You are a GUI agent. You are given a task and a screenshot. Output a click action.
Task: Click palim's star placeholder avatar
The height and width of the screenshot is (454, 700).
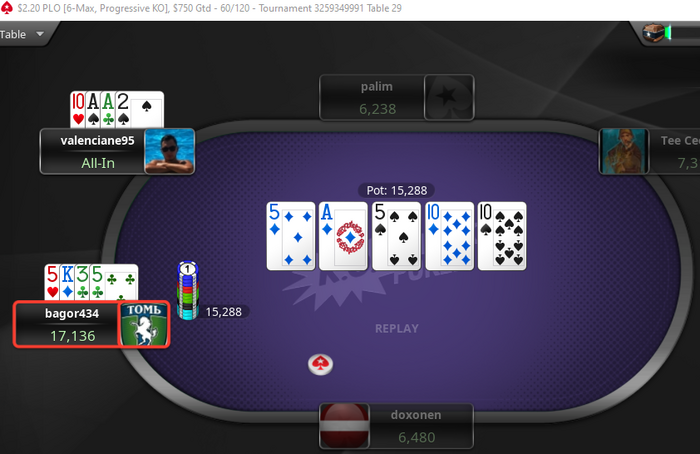pyautogui.click(x=449, y=97)
